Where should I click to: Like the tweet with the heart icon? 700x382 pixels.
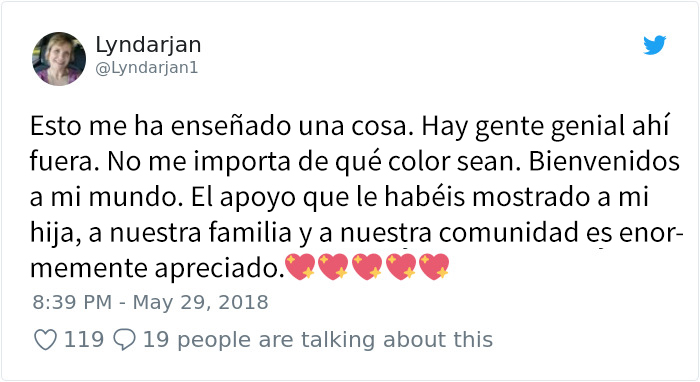(46, 340)
